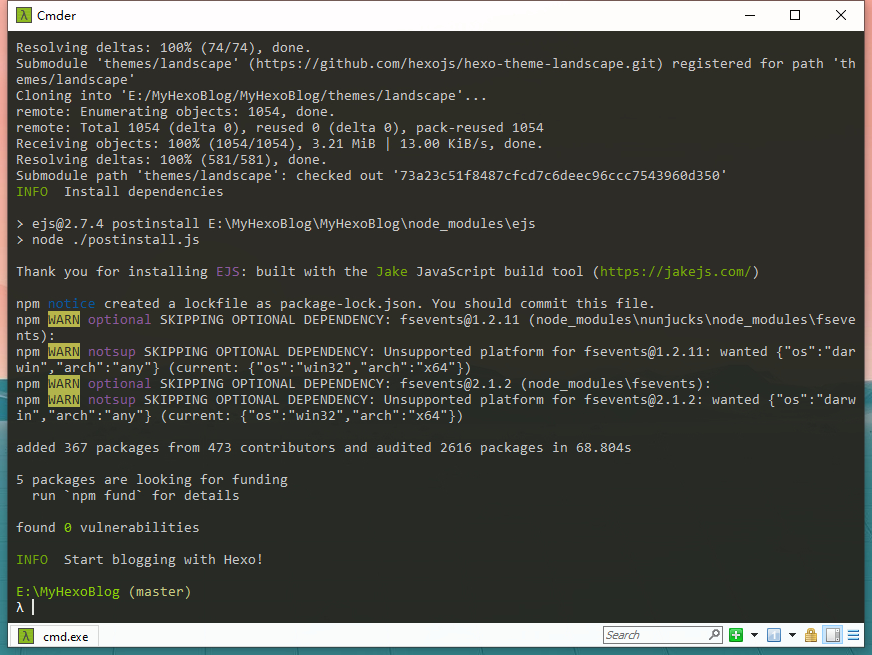This screenshot has height=655, width=872.
Task: Click WARN badge on fsevents@1.2.11 optional line
Action: pos(63,320)
